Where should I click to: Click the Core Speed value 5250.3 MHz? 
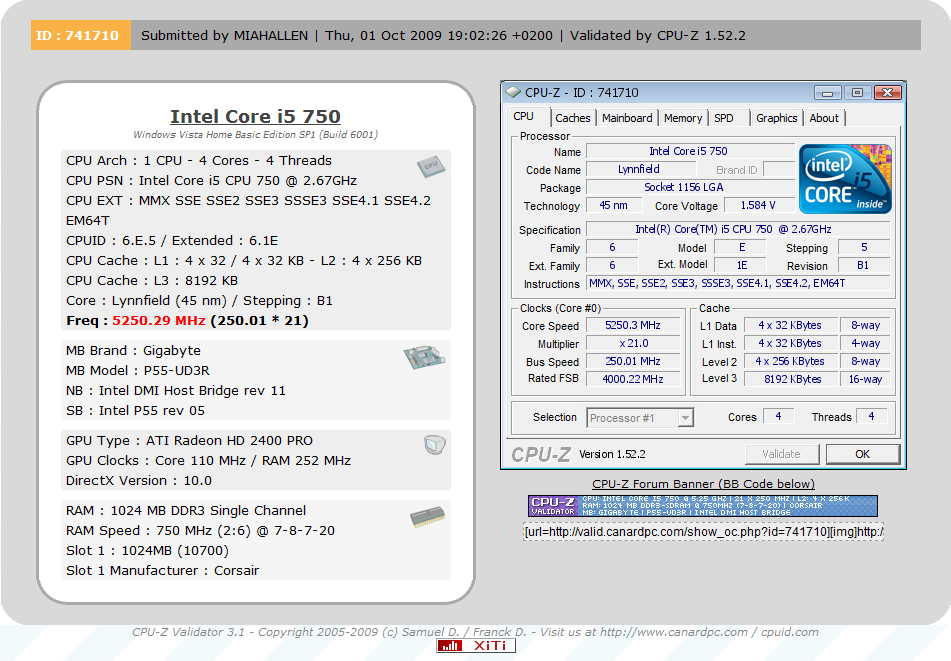click(633, 325)
